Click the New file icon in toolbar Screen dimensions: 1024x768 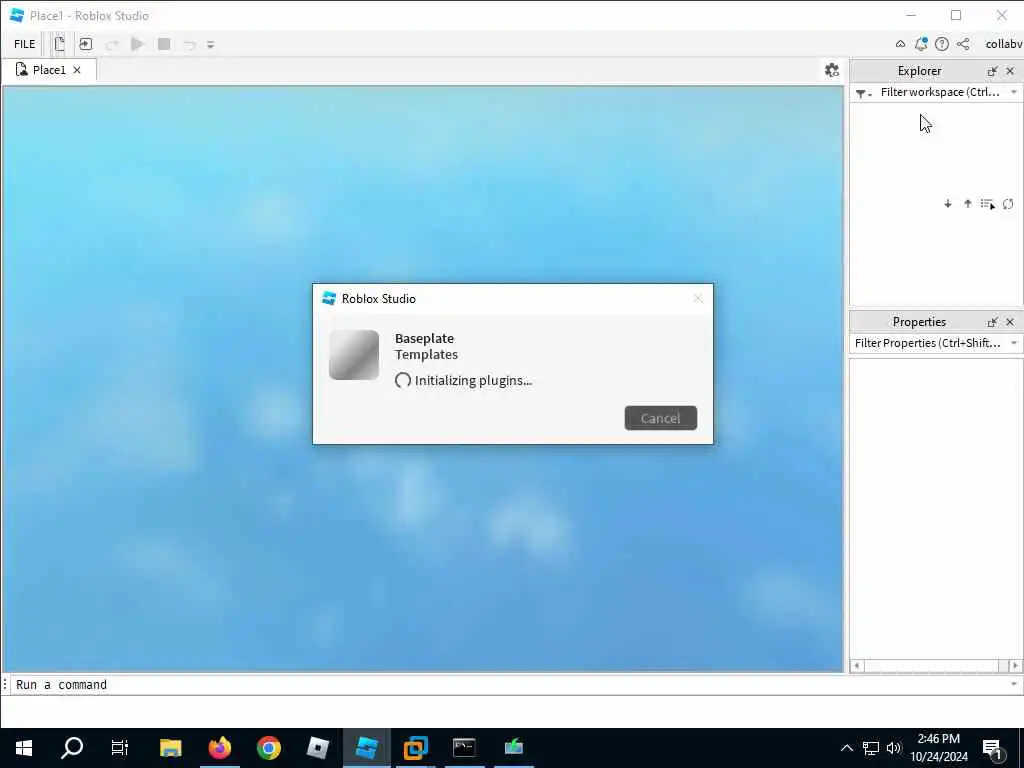click(x=59, y=44)
